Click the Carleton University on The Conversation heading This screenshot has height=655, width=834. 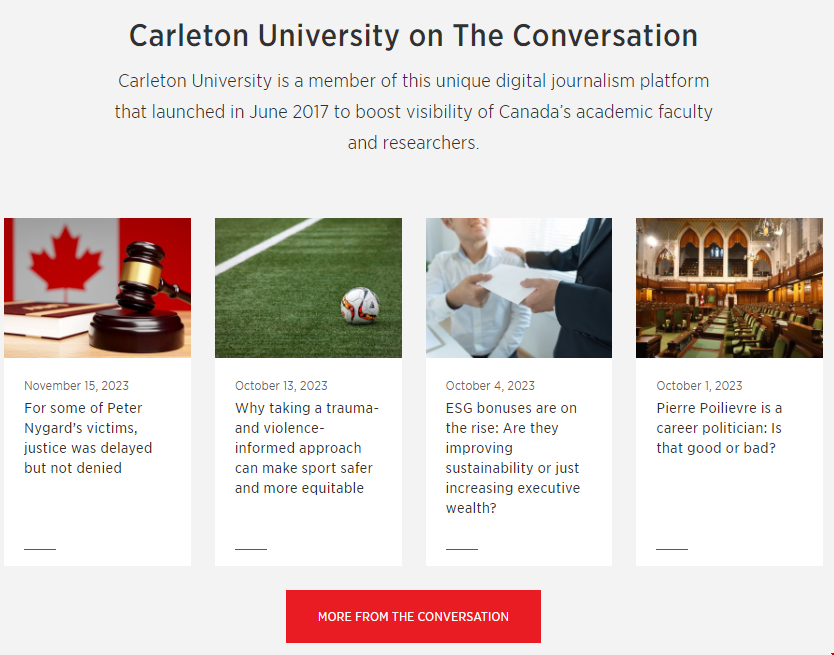(x=413, y=36)
